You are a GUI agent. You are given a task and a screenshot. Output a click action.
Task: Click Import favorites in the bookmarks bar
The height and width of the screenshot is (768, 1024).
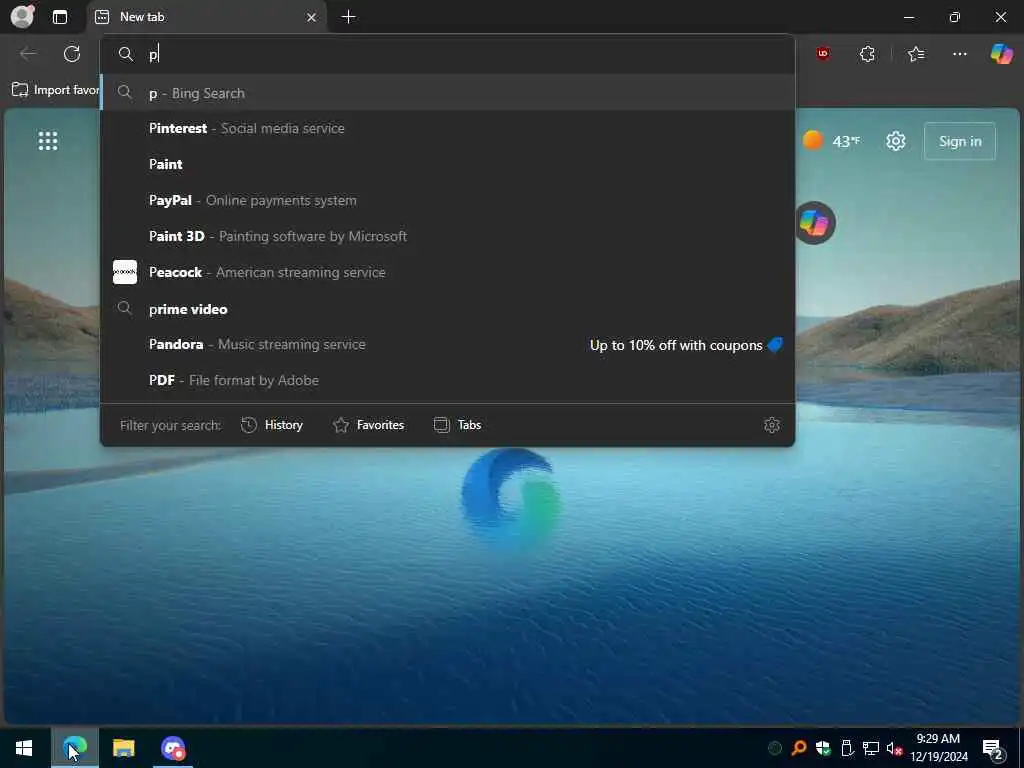[56, 90]
